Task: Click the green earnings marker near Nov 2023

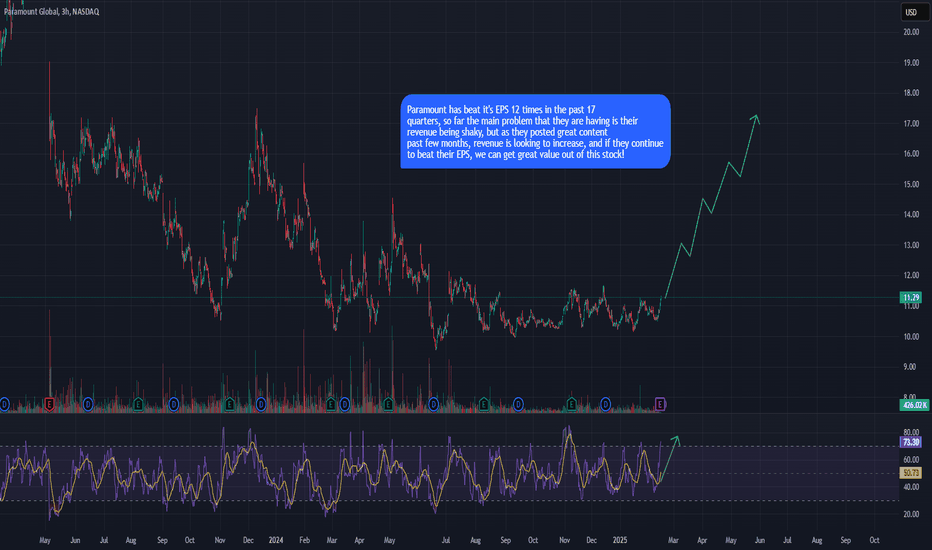Action: point(229,405)
